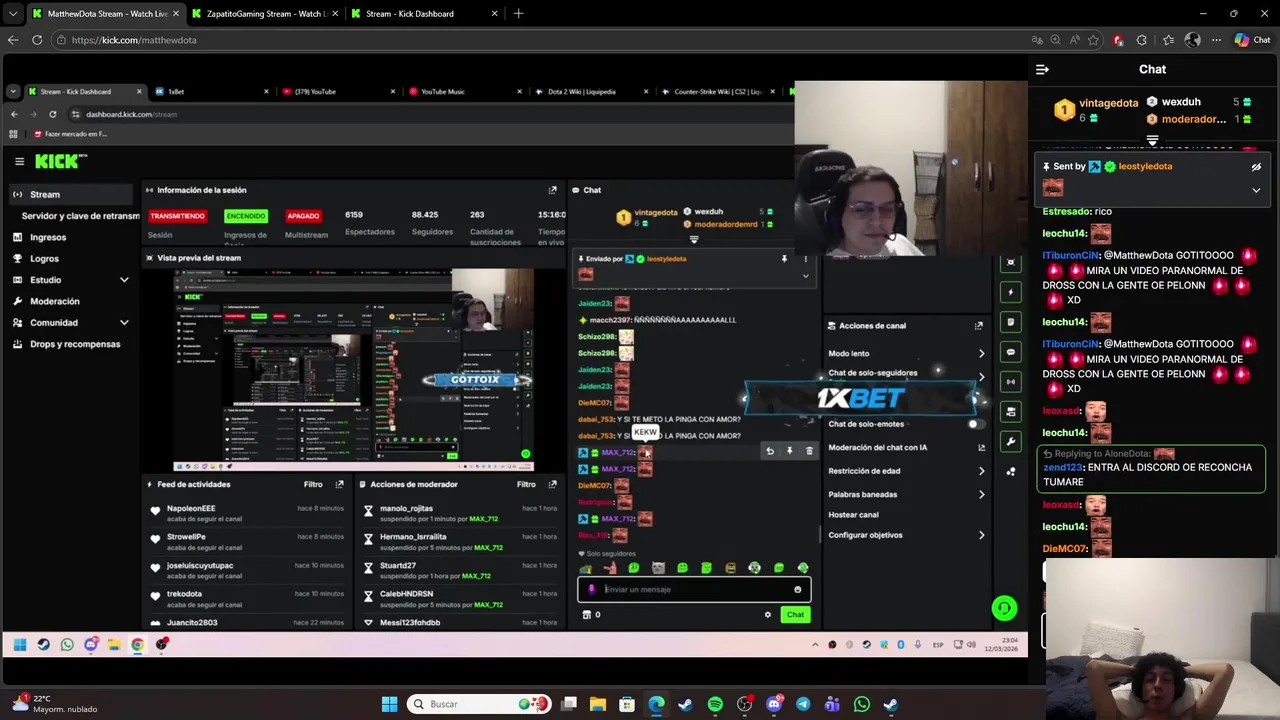The width and height of the screenshot is (1280, 720).
Task: Open Edge settings and more menu
Action: click(1216, 40)
